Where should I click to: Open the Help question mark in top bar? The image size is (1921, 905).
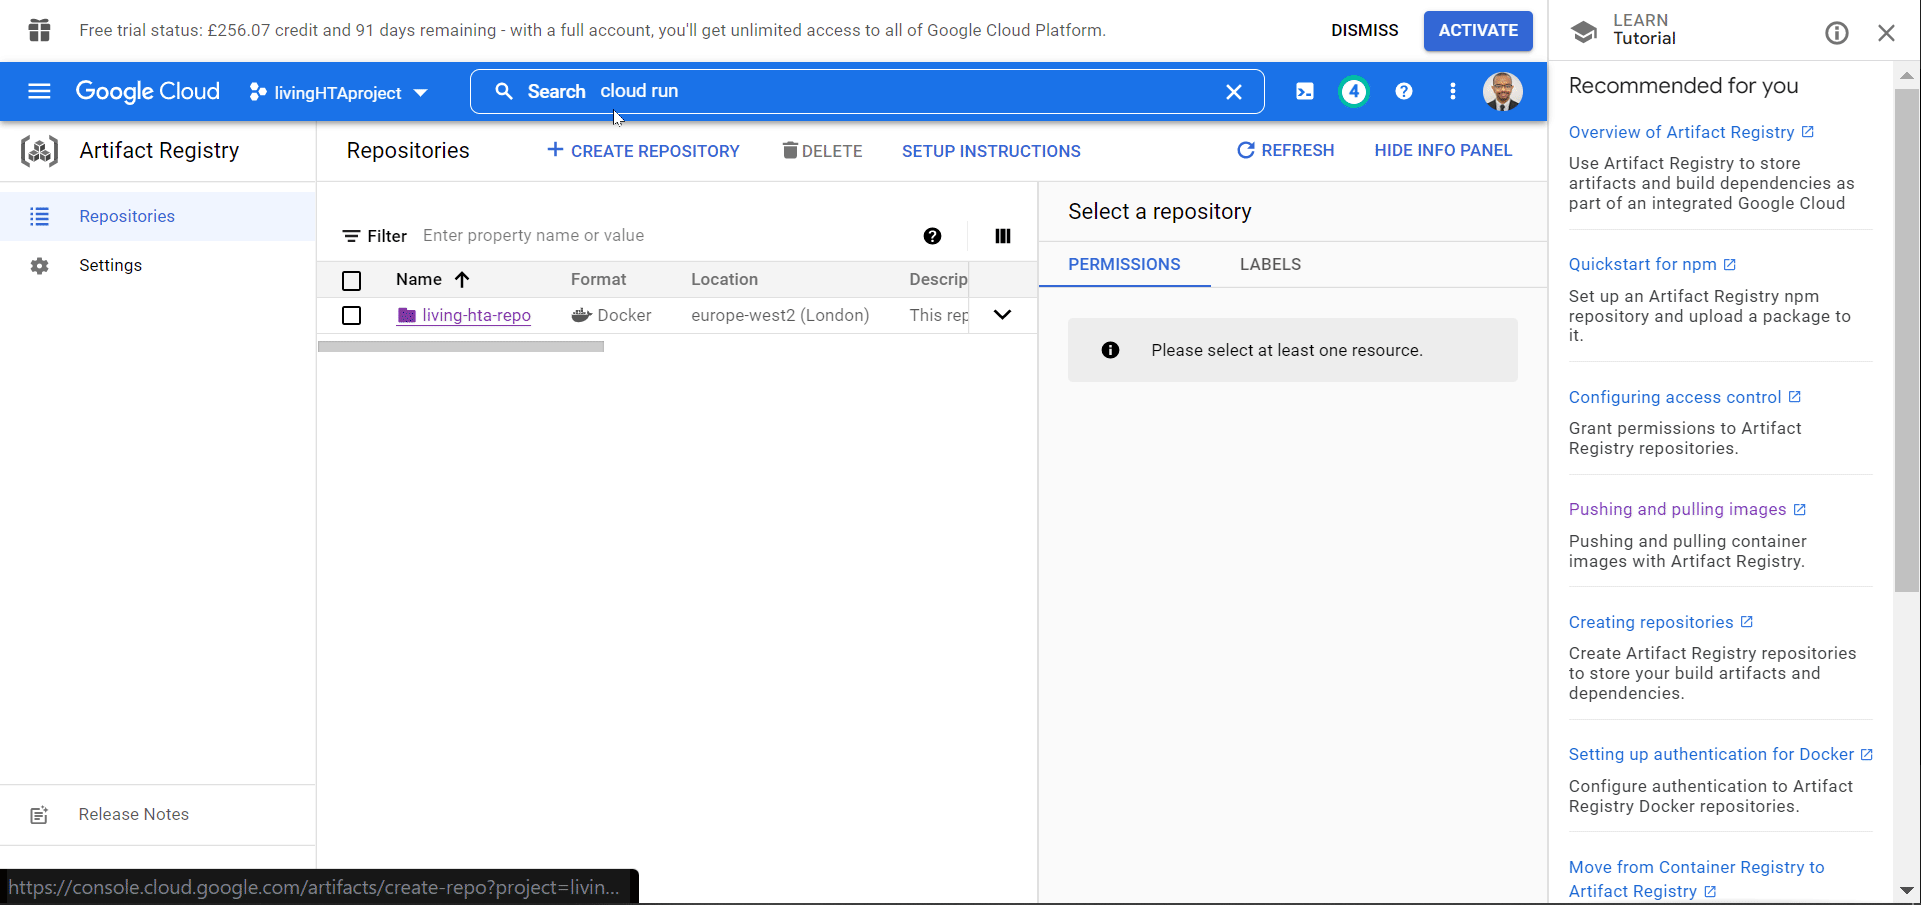1404,91
